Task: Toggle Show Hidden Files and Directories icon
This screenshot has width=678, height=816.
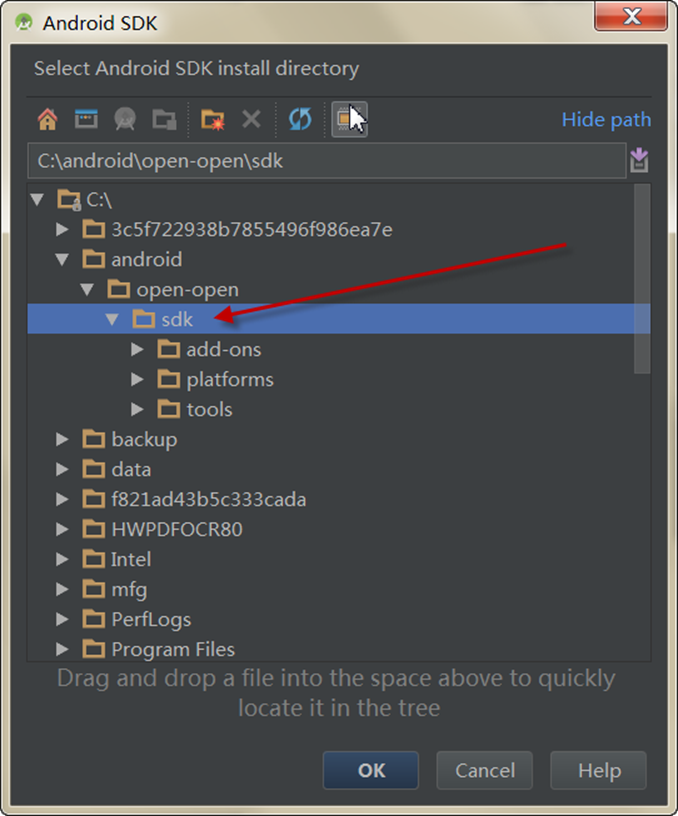Action: click(x=349, y=119)
